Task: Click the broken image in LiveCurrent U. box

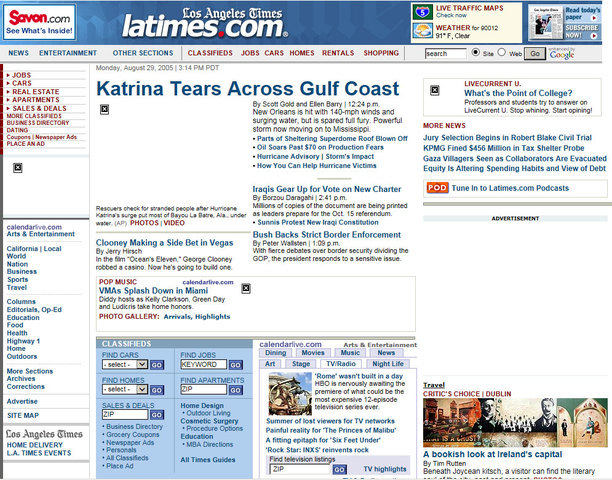Action: (x=434, y=91)
